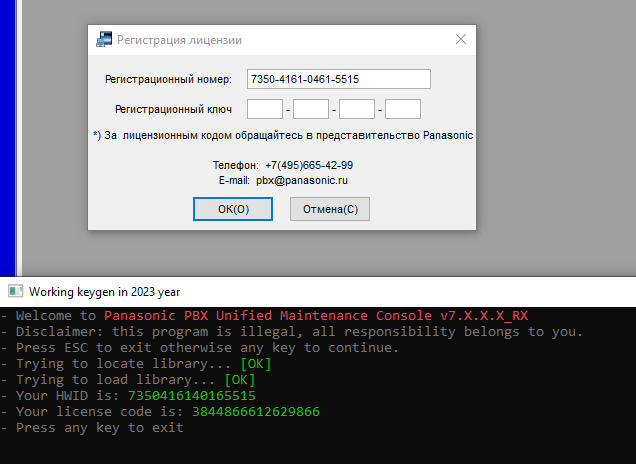Image resolution: width=636 pixels, height=464 pixels.
Task: Focus the third registration key box
Action: click(x=357, y=109)
